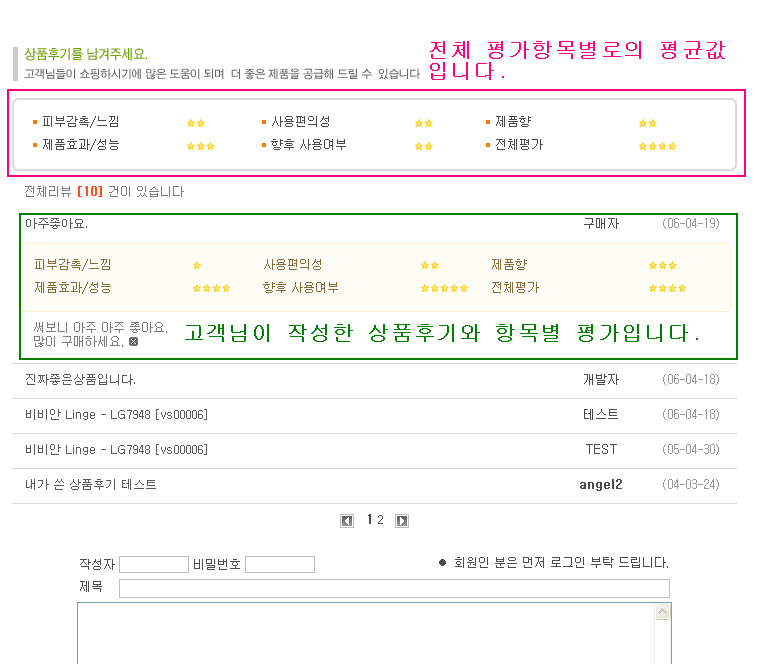Click the previous page arrow icon
Viewport: 758px width, 664px height.
click(347, 521)
